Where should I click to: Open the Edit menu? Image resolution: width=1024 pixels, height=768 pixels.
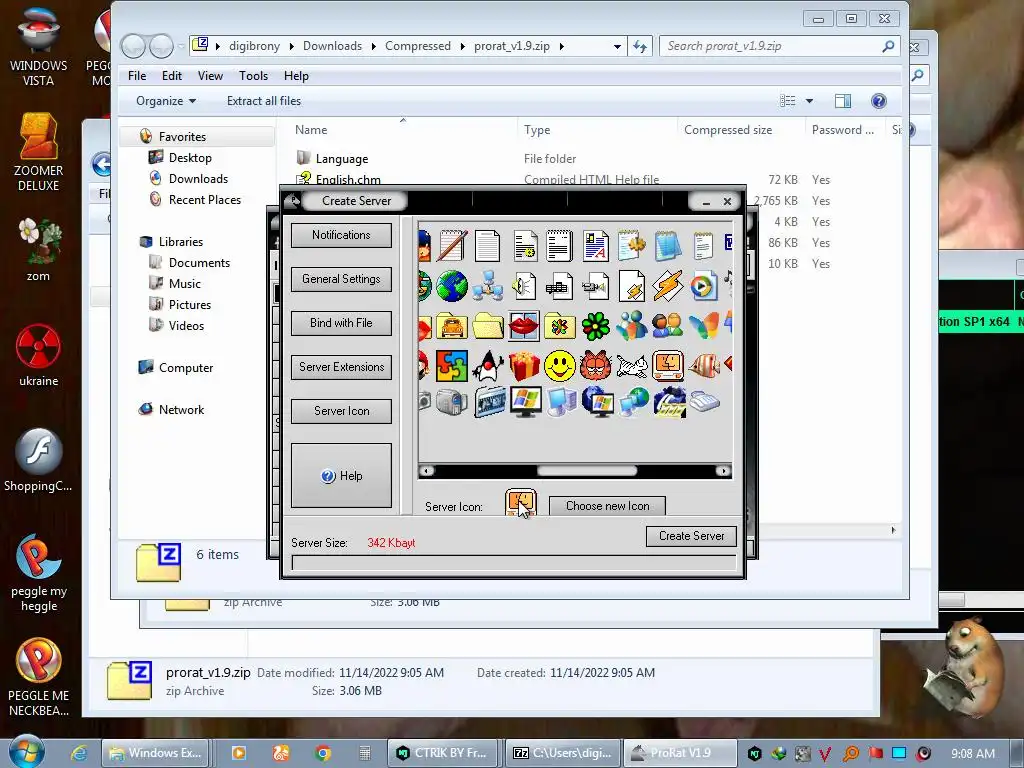172,76
